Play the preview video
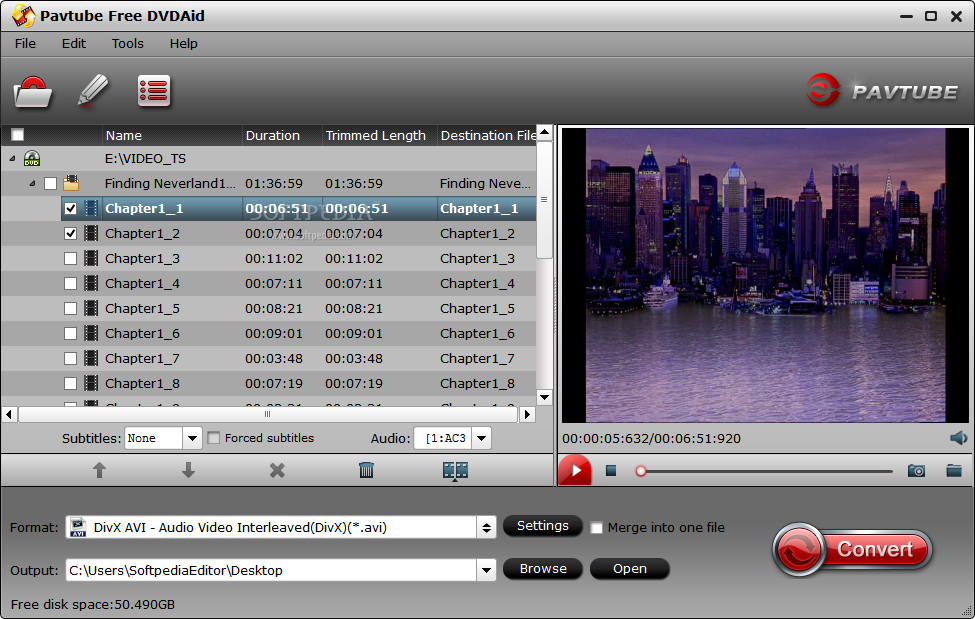 (575, 470)
